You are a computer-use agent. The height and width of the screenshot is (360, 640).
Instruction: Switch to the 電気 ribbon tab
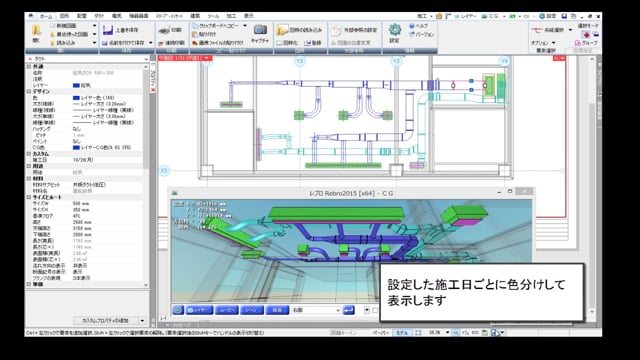(117, 16)
